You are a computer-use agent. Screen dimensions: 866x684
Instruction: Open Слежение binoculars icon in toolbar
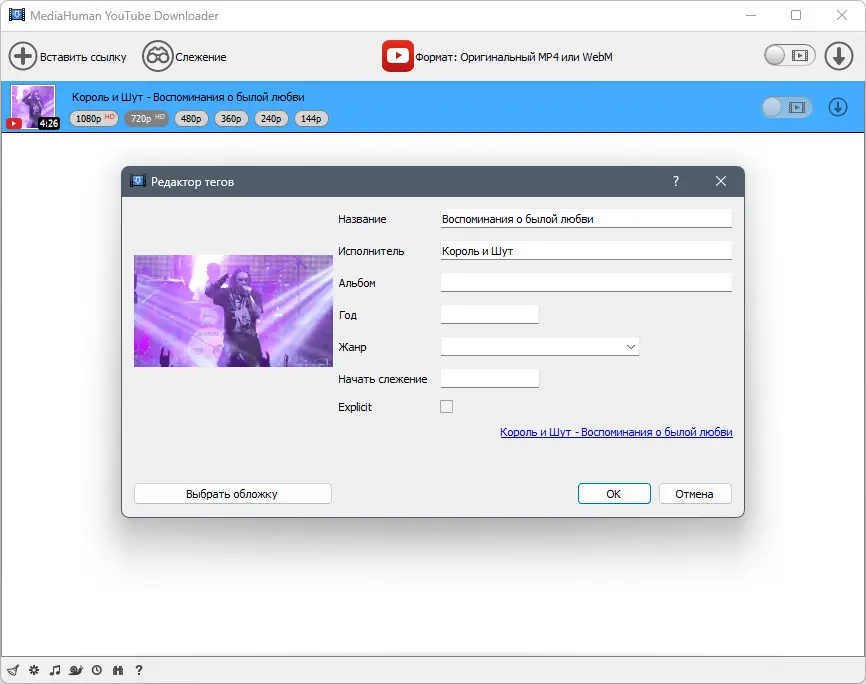(x=157, y=56)
